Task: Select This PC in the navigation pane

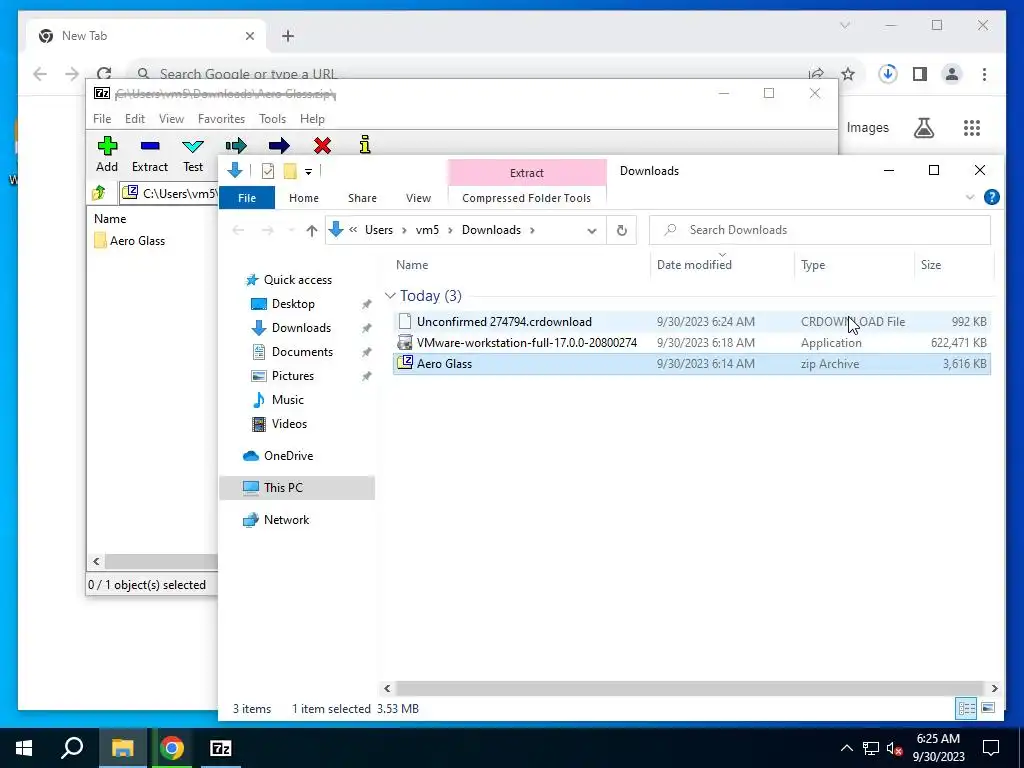Action: click(297, 488)
